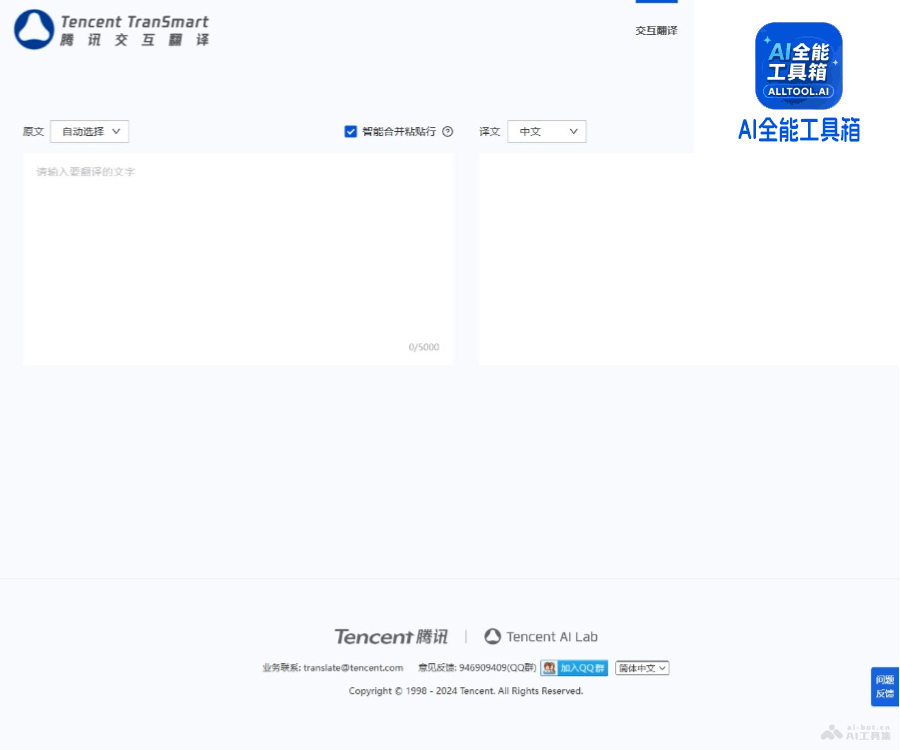This screenshot has width=900, height=750.
Task: Click the 0/5000 character counter
Action: coord(424,347)
